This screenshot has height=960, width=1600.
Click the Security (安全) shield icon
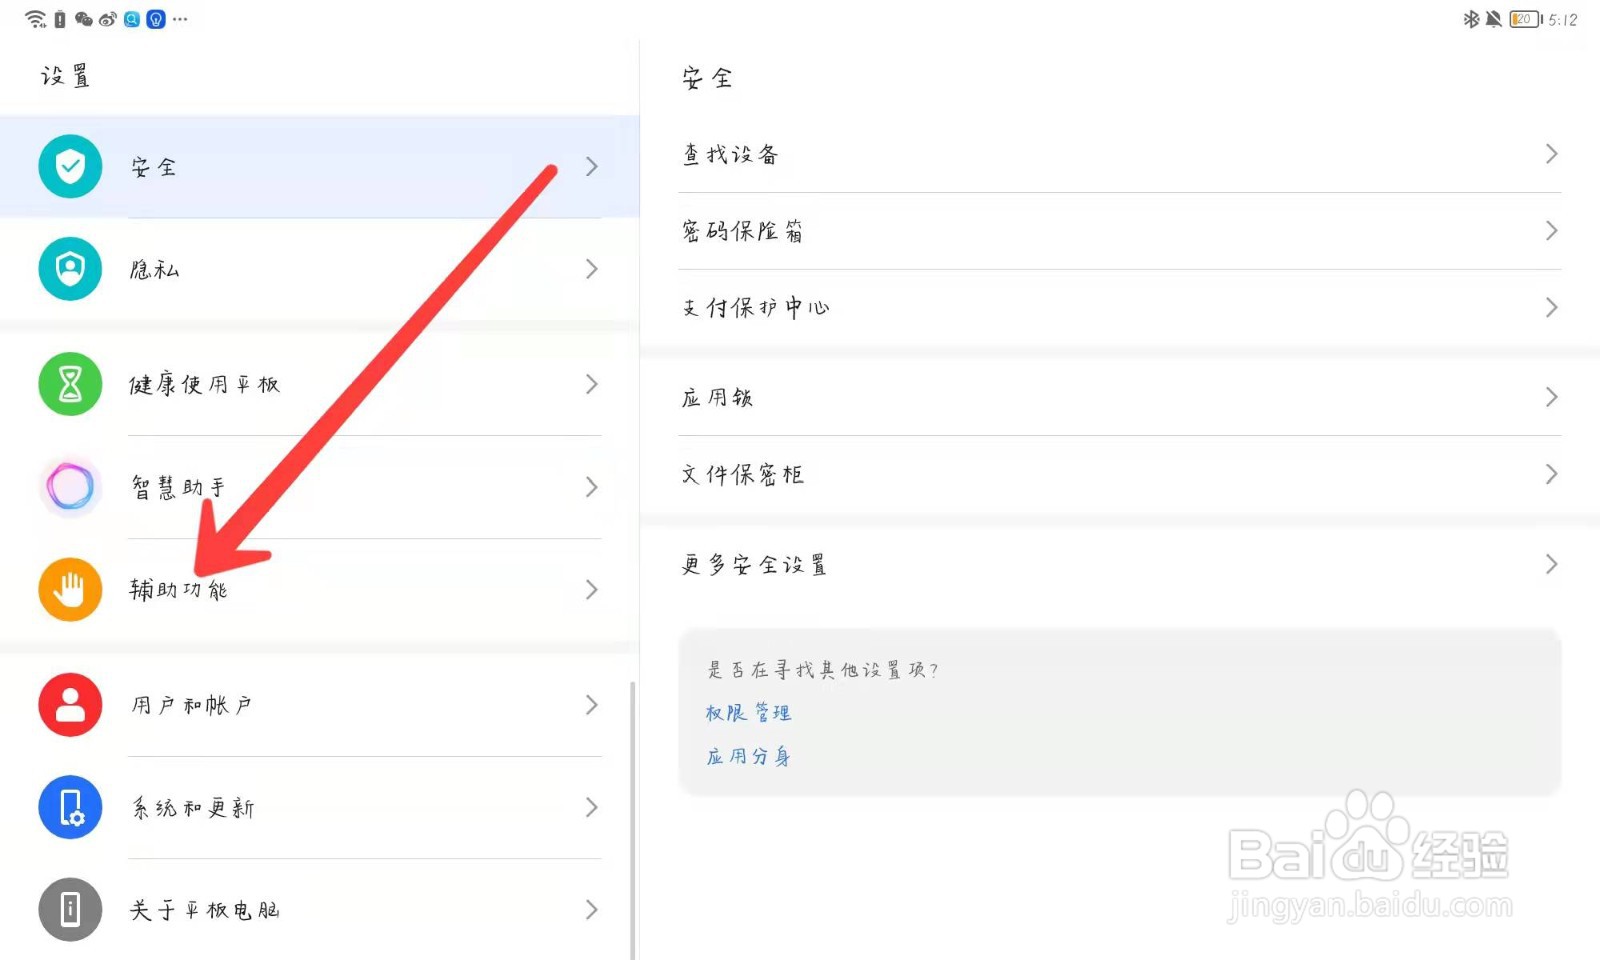(x=69, y=166)
